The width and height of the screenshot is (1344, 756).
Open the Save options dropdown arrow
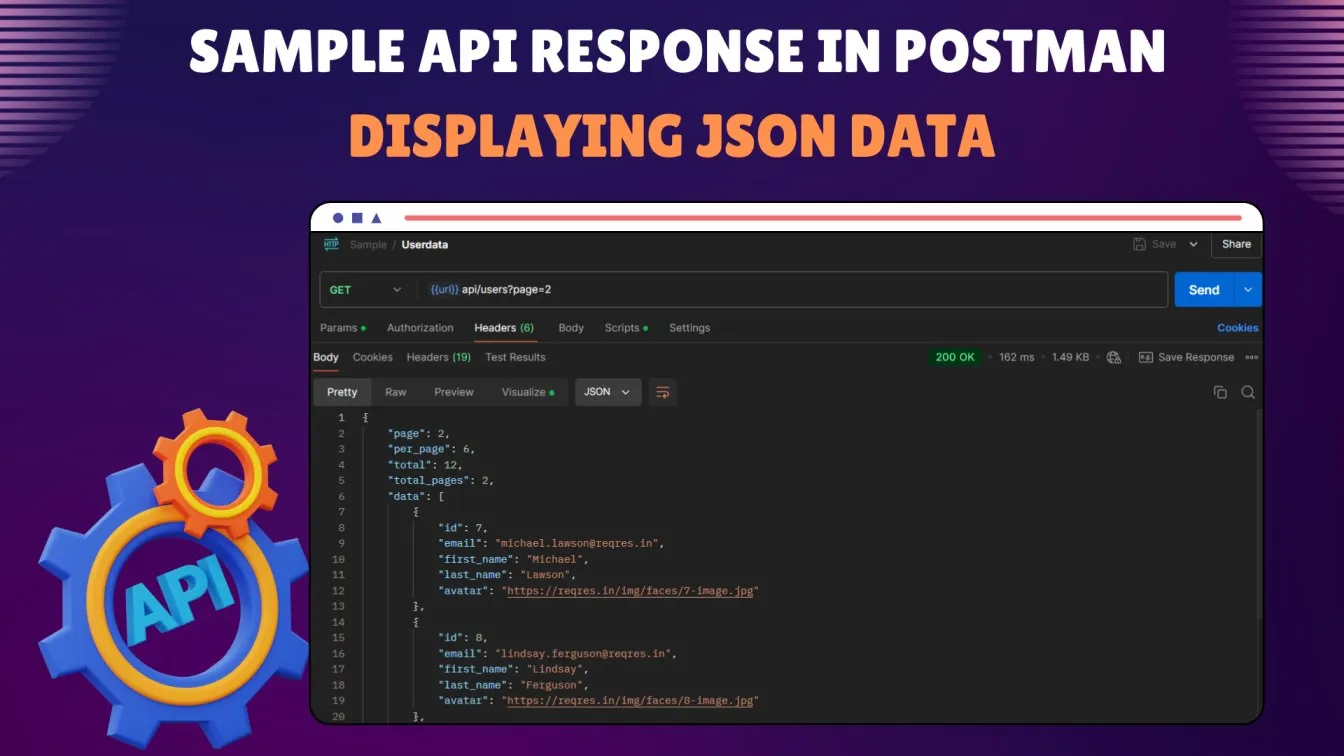coord(1193,244)
